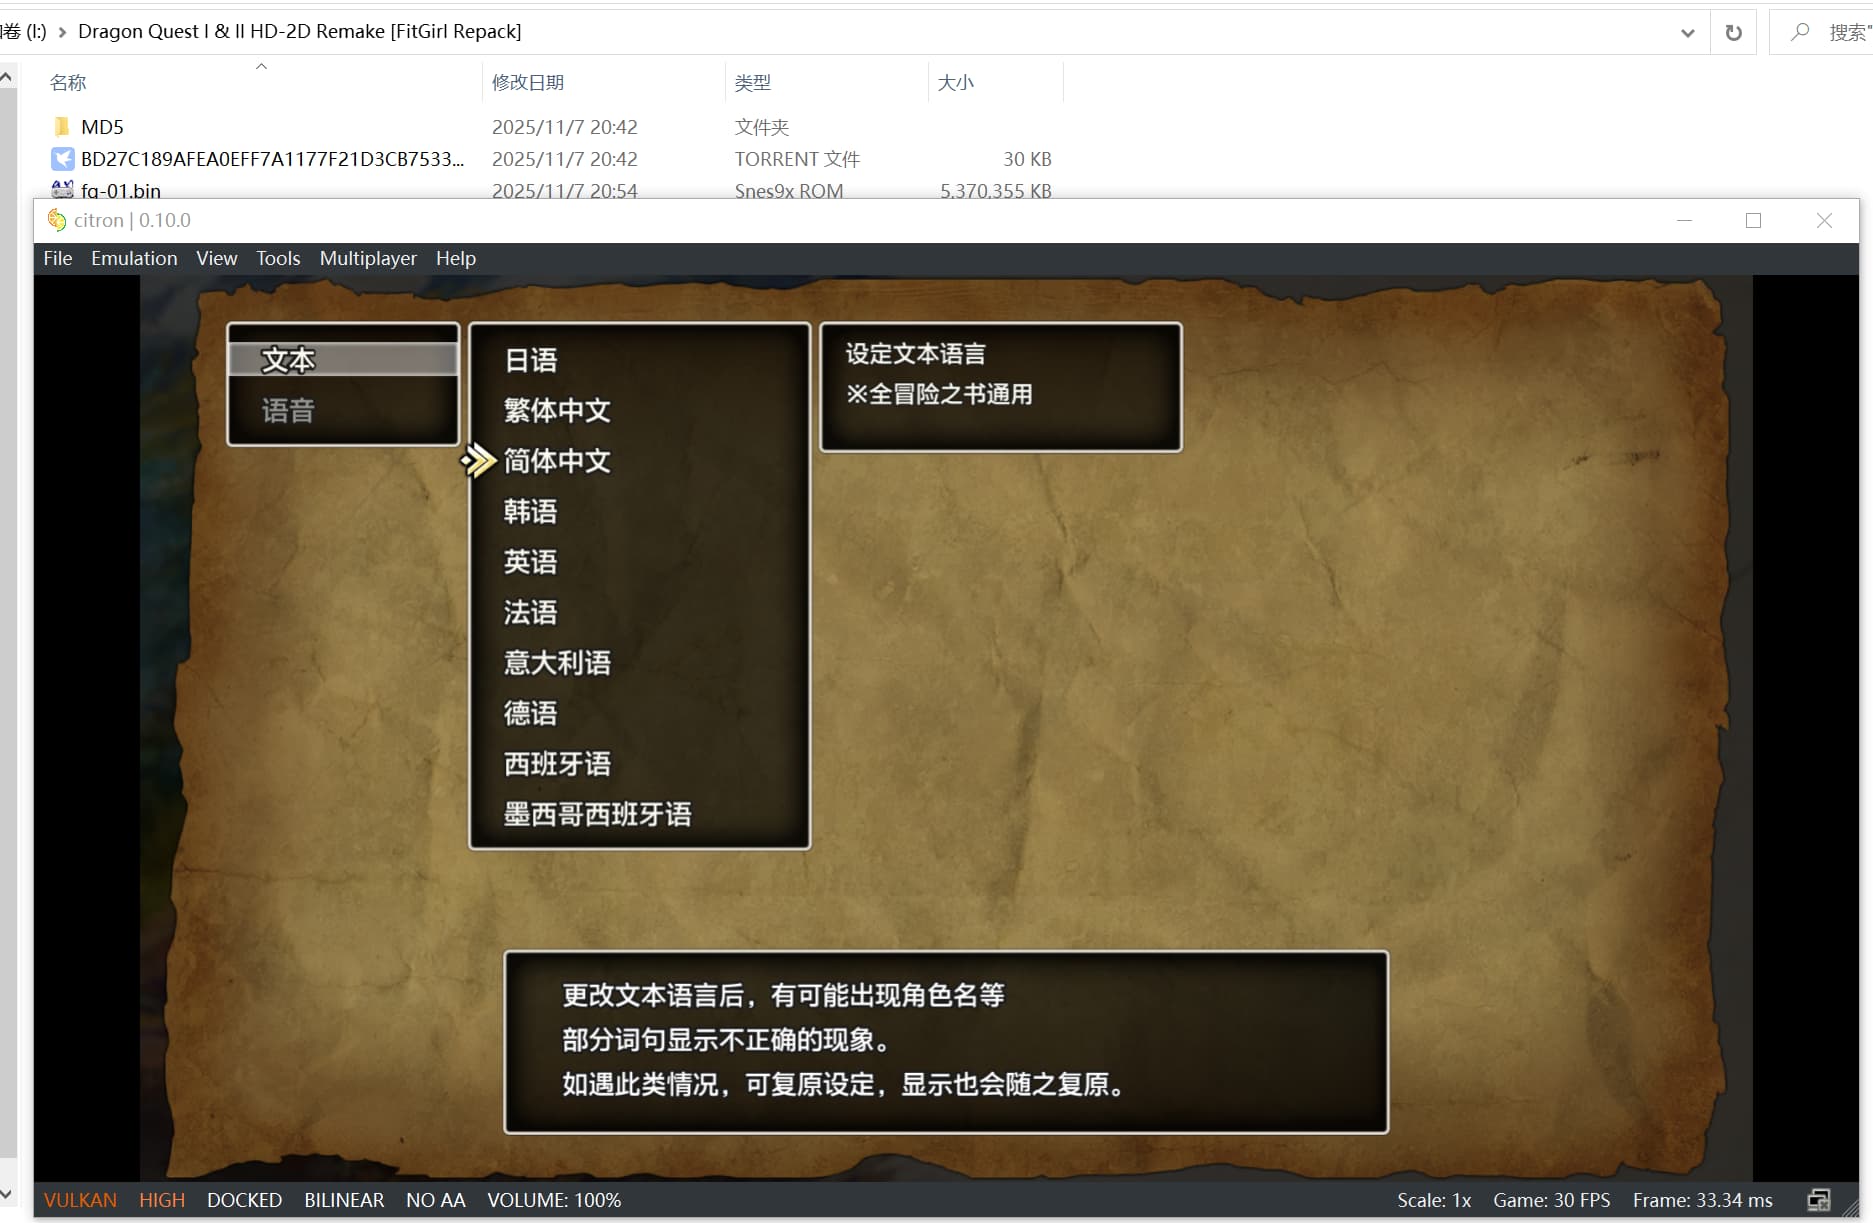Toggle the NO AA anti-aliasing setting
Screen dimensions: 1873x1223
coord(436,1200)
